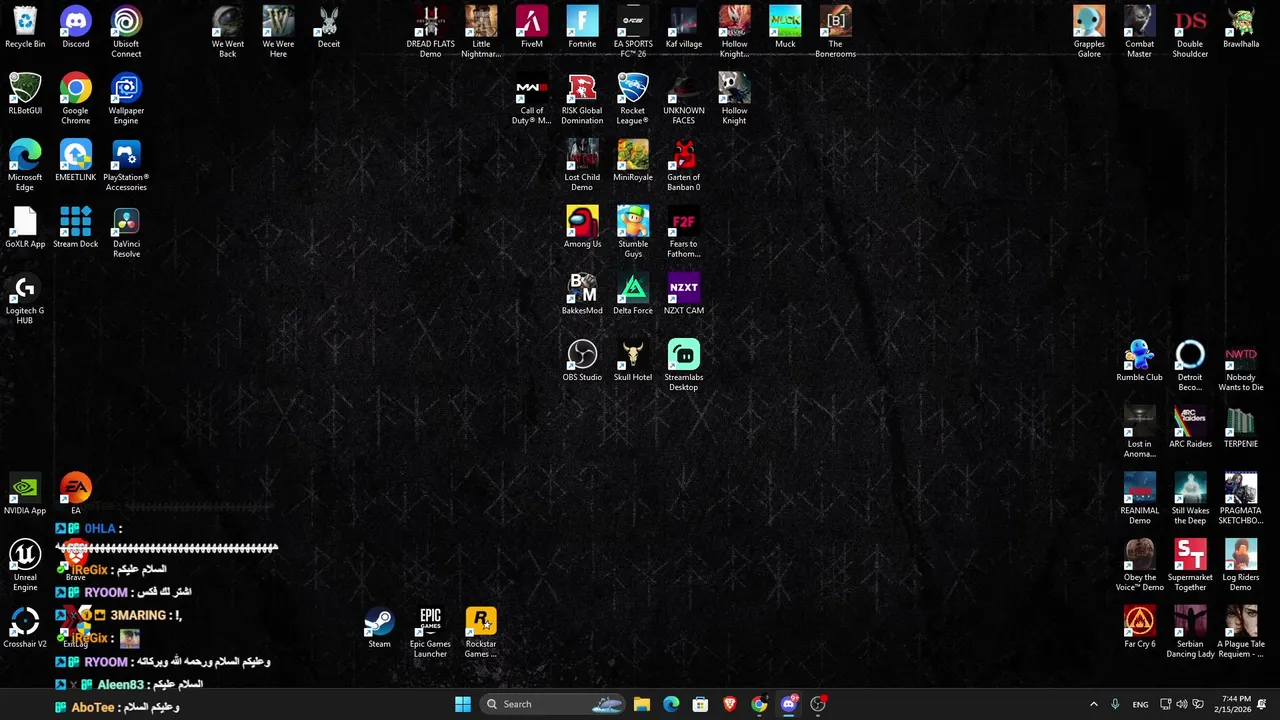This screenshot has width=1280, height=720.
Task: Focus the taskbar Search box
Action: [x=553, y=704]
